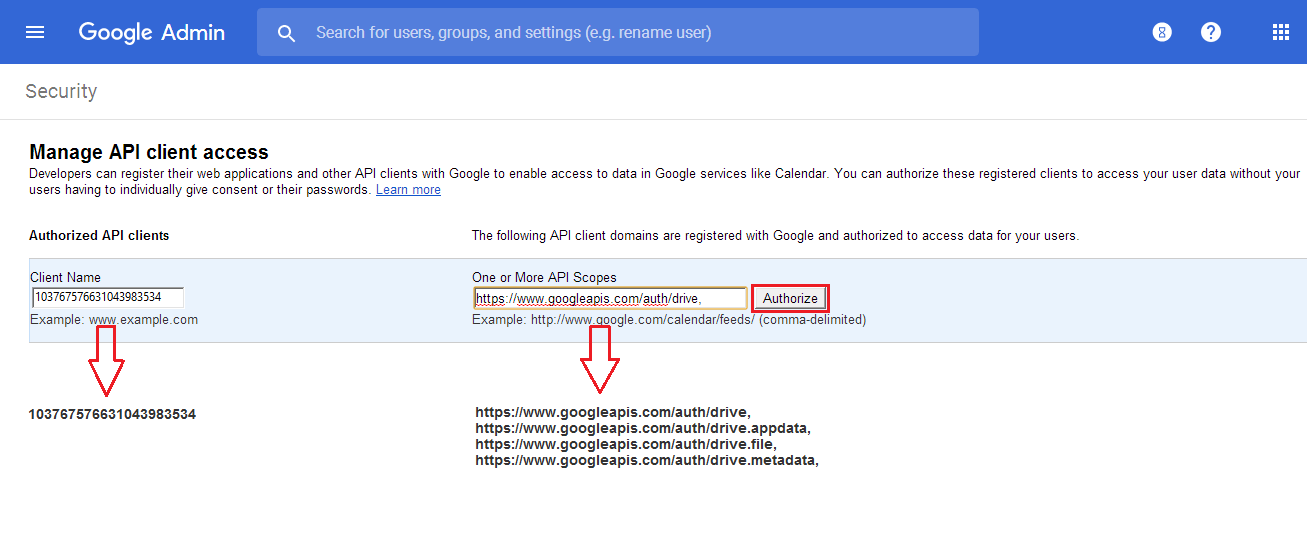Click the Client Name input field
The image size is (1307, 548).
pos(108,297)
